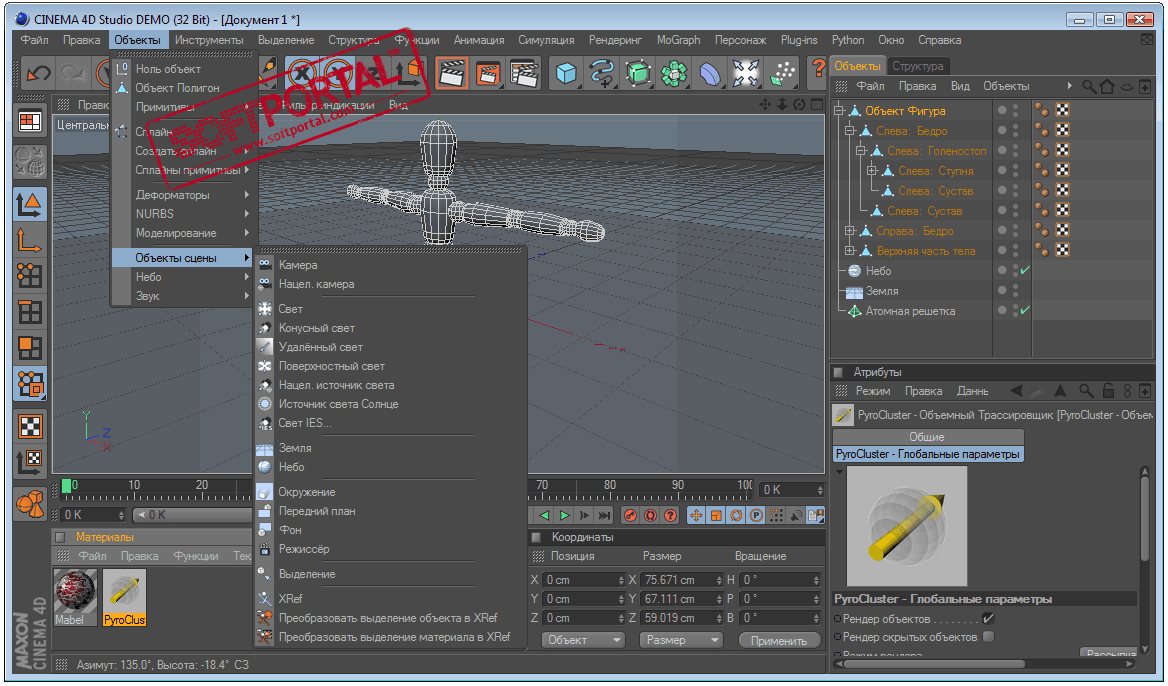1168x686 pixels.
Task: Click the search magnifier in the Object Manager
Action: 1089,86
